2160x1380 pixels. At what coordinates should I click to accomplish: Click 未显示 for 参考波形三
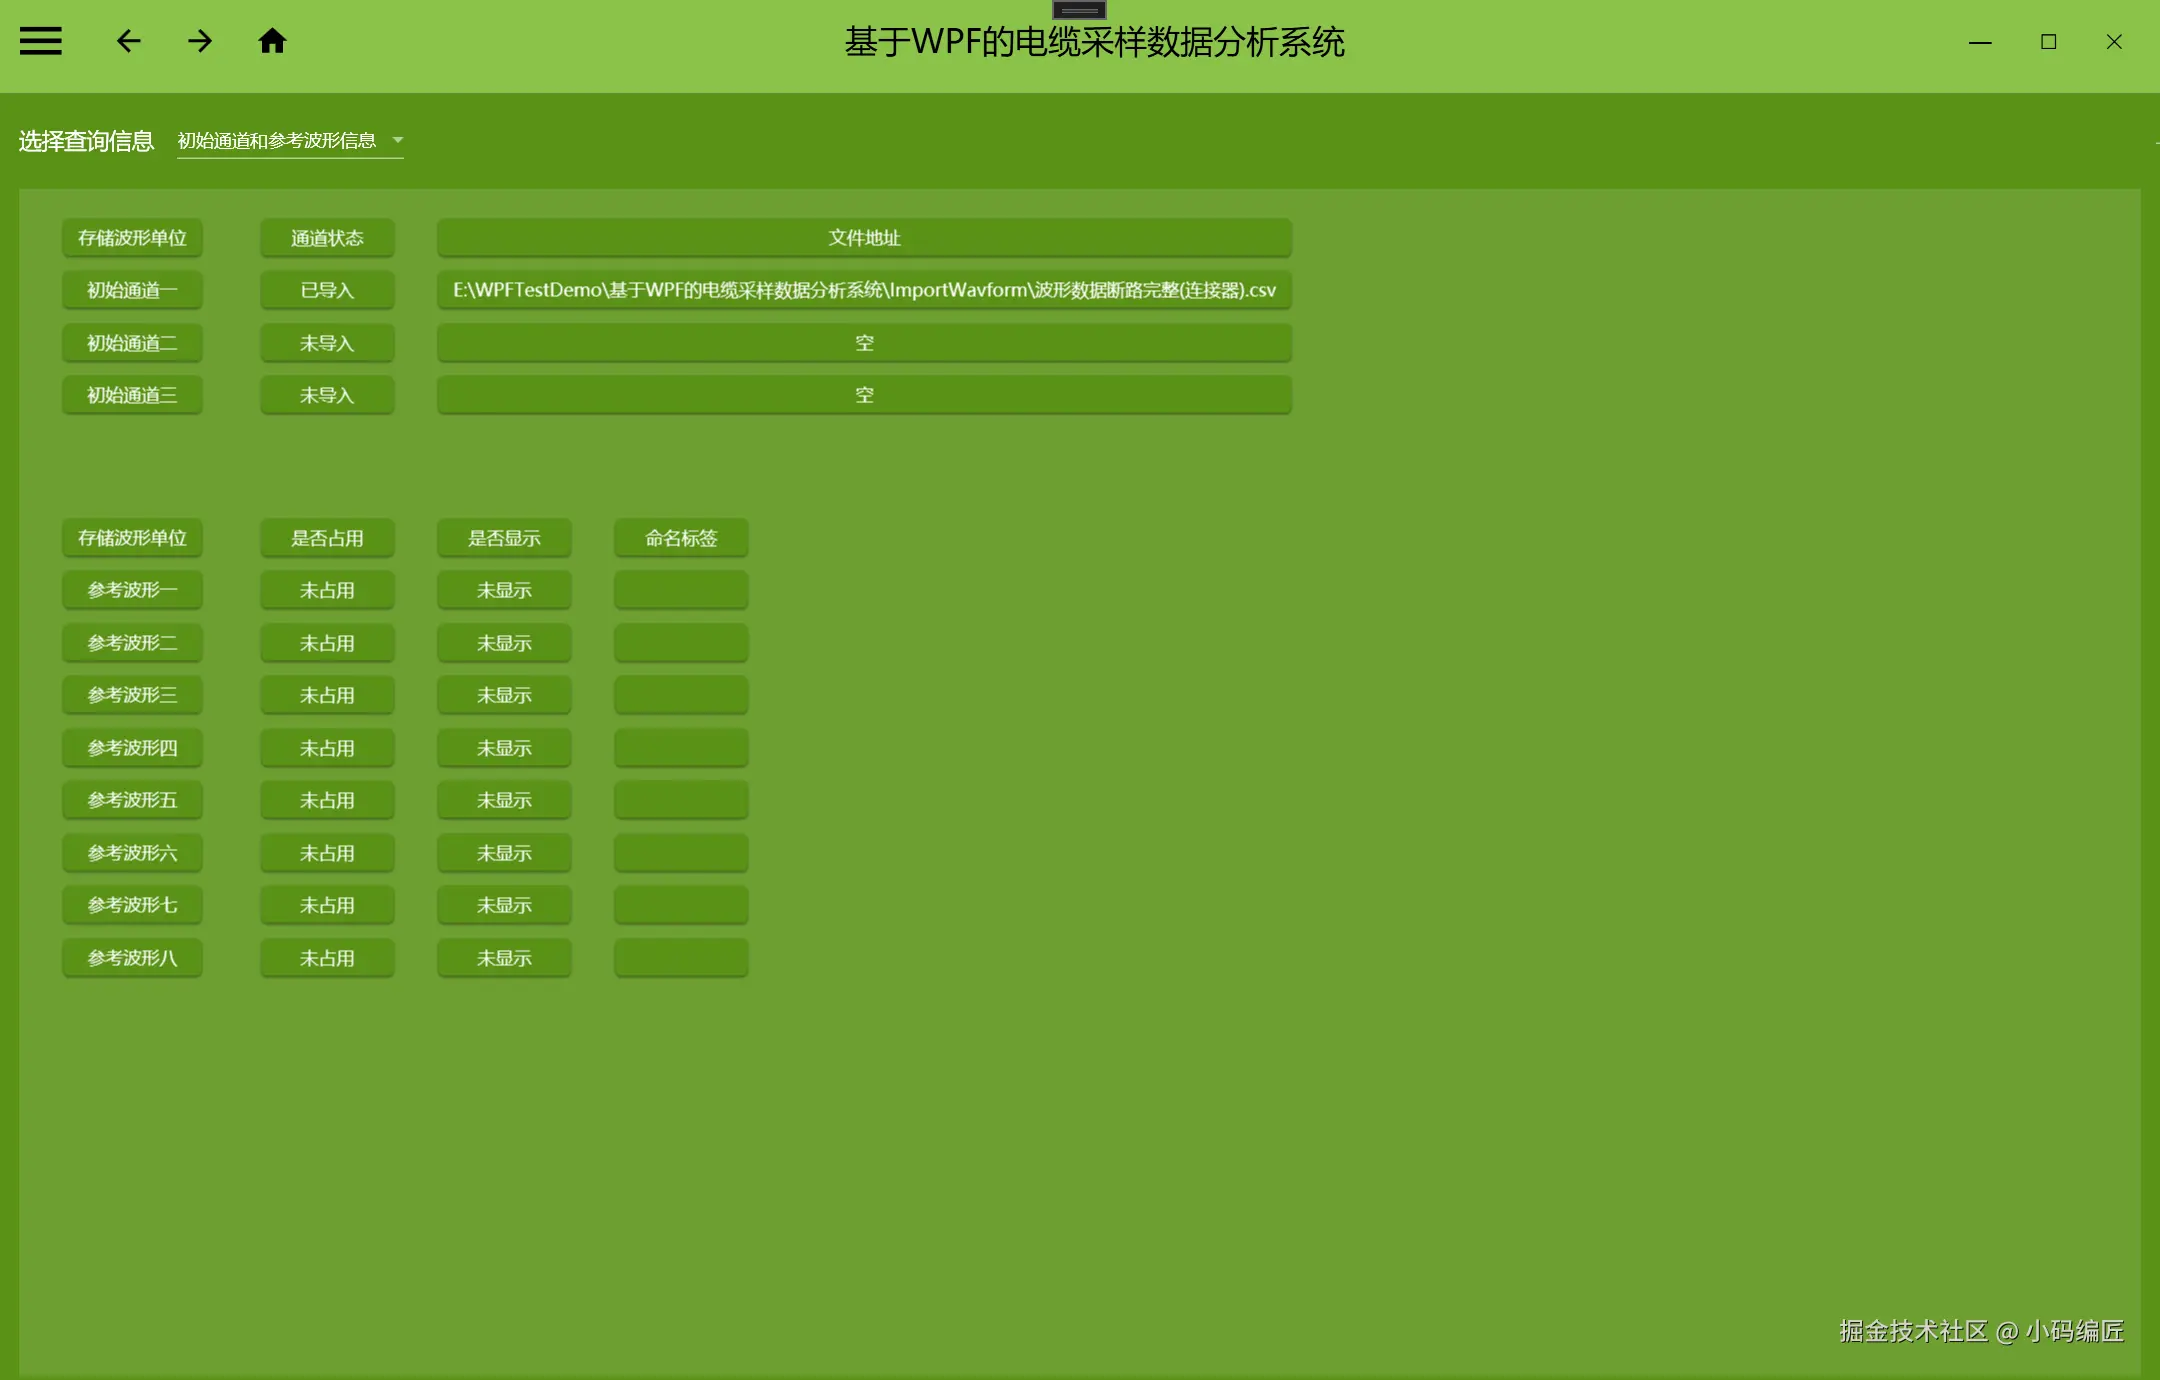[504, 696]
